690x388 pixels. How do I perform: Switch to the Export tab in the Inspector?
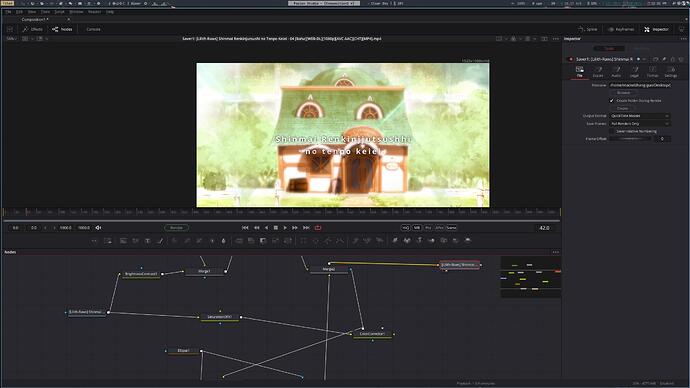pyautogui.click(x=598, y=72)
